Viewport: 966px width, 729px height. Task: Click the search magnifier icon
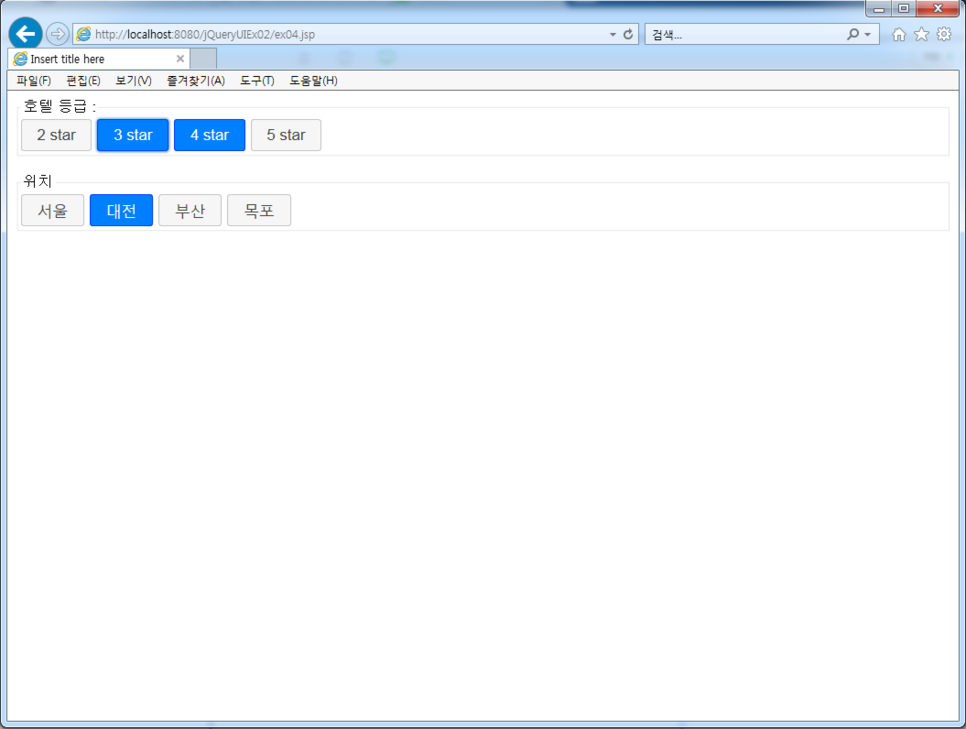point(853,34)
